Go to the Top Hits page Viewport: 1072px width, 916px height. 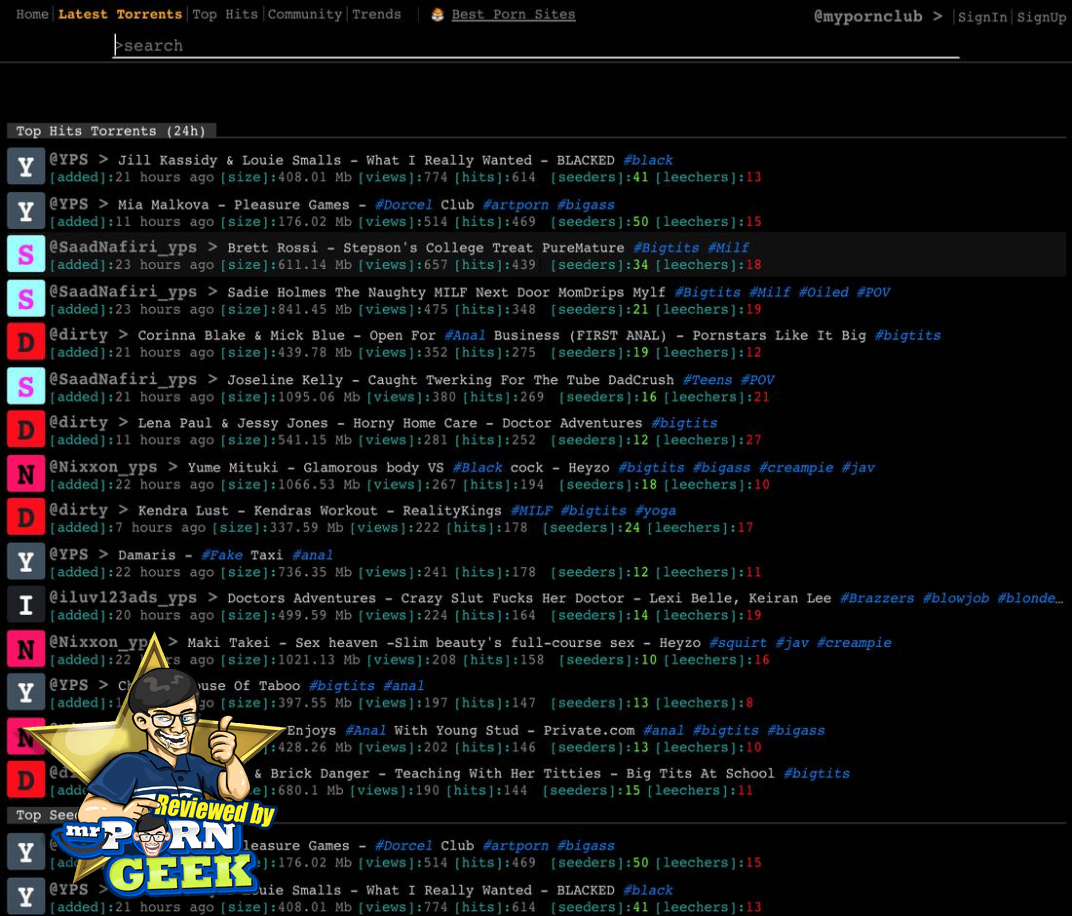point(224,14)
